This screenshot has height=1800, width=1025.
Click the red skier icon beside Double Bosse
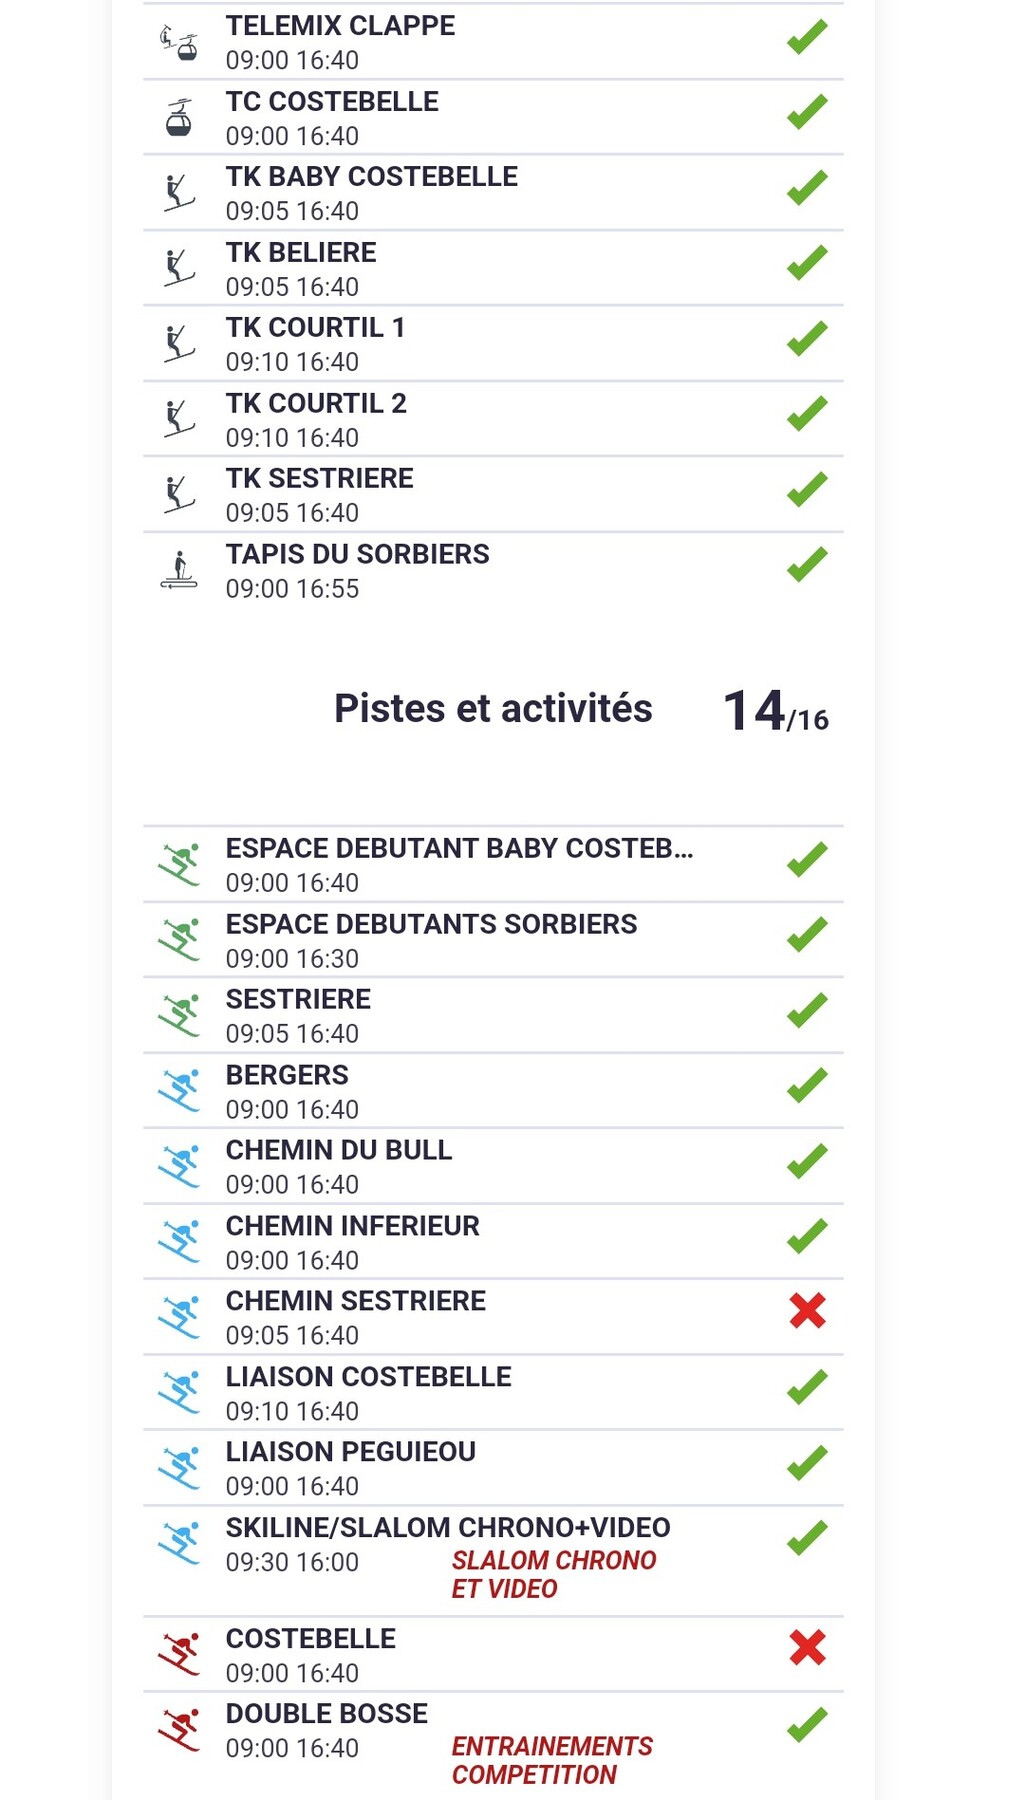(x=179, y=1730)
